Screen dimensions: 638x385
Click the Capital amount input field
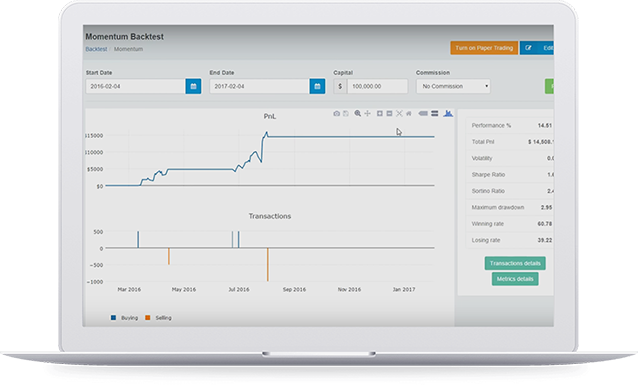pyautogui.click(x=377, y=86)
